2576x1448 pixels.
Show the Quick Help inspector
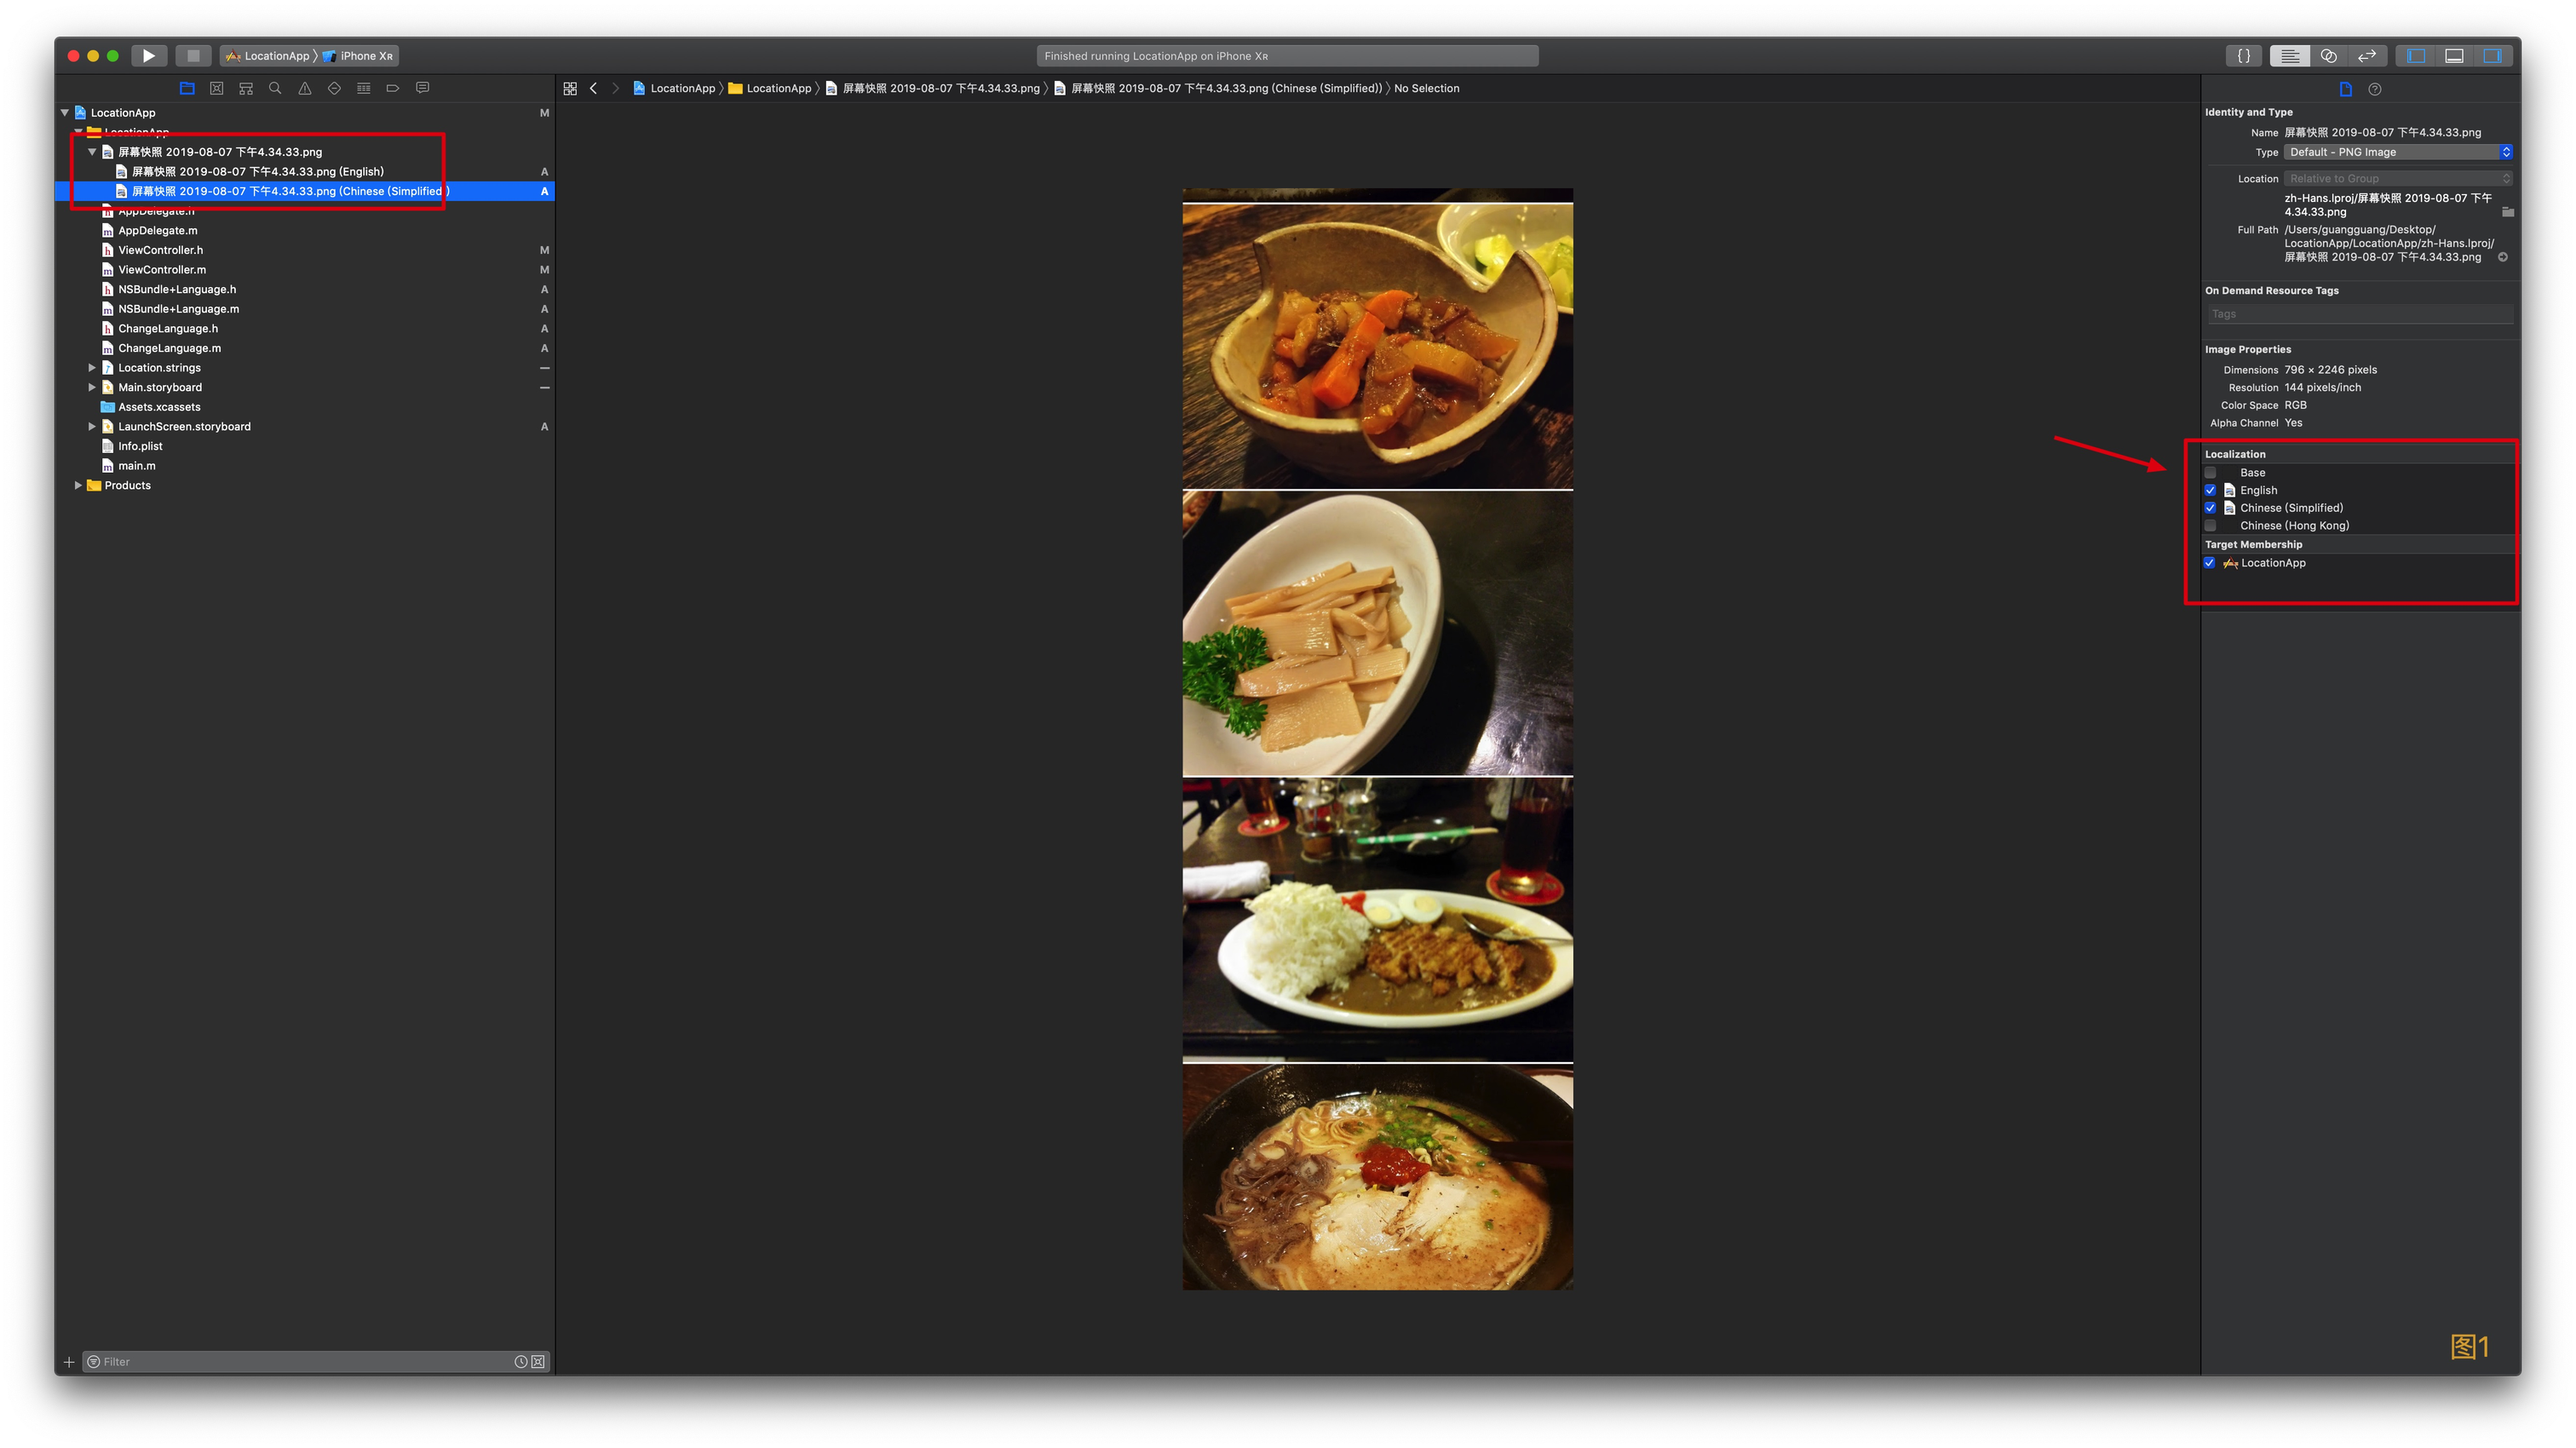click(x=2374, y=89)
